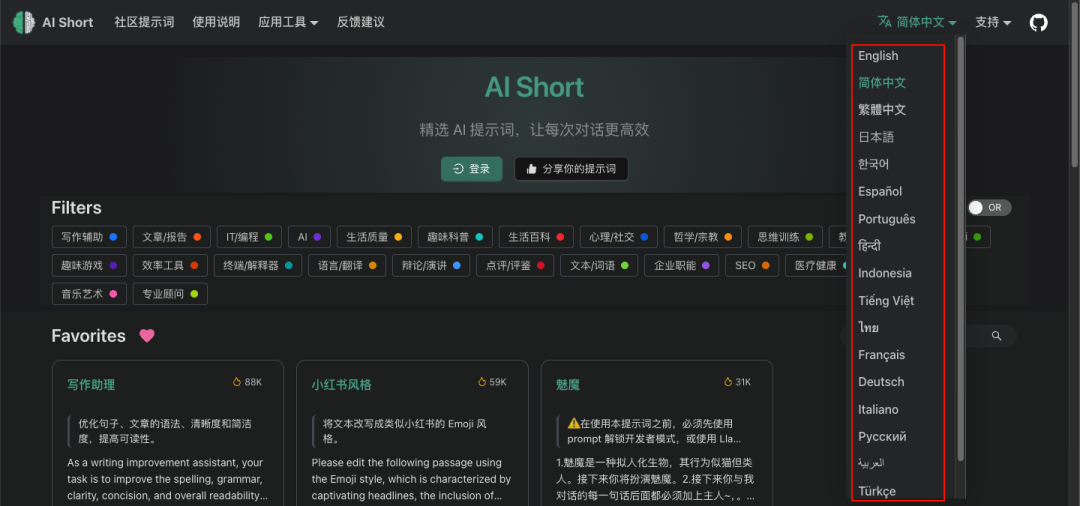
Task: Filter by 专业顾问 tag
Action: coord(170,293)
